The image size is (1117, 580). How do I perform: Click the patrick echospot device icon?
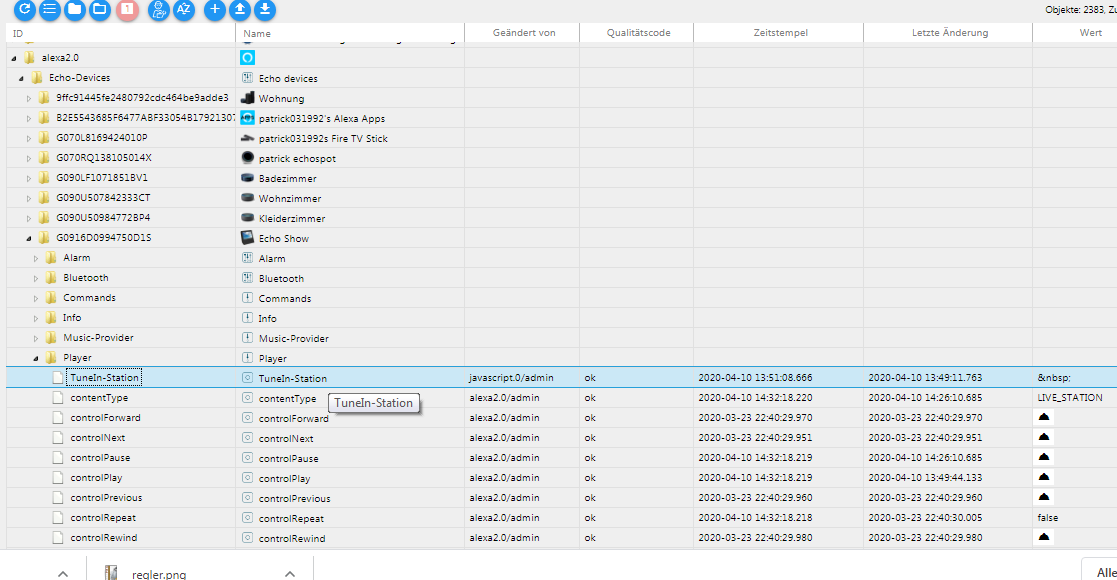pos(247,157)
